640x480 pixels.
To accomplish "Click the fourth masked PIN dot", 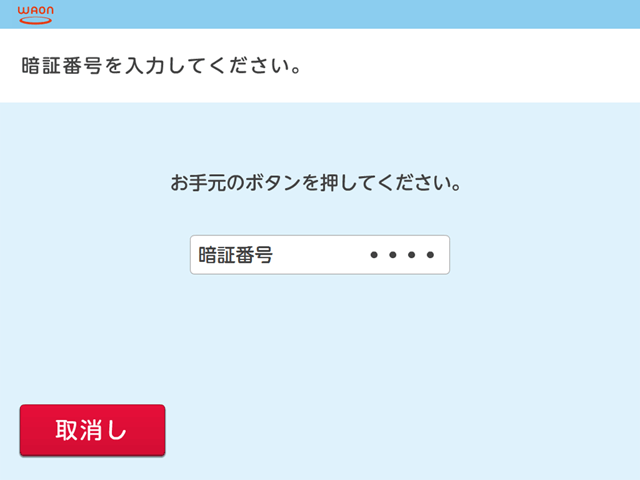I will point(430,255).
